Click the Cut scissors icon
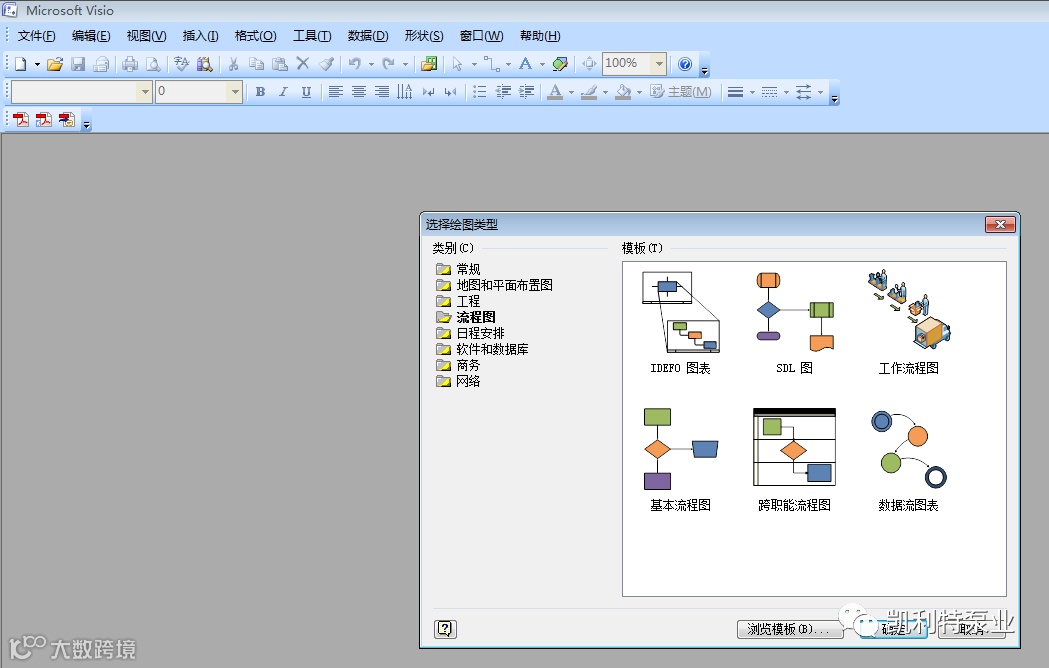This screenshot has height=668, width=1049. tap(233, 64)
